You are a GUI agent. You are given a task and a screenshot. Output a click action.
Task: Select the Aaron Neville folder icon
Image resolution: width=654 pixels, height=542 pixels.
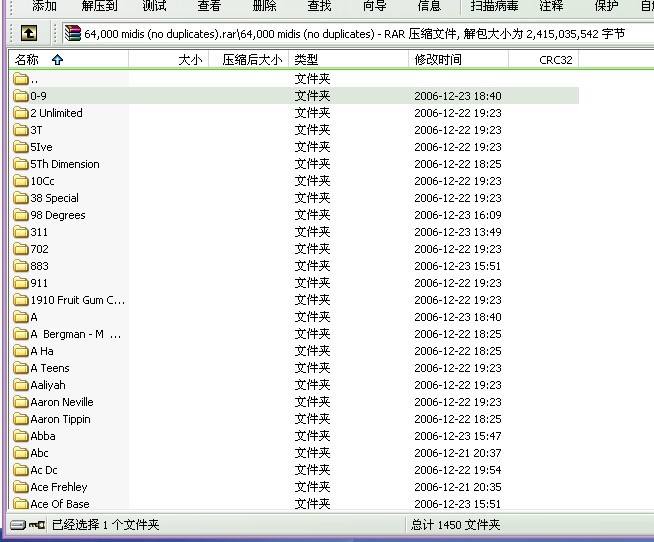pyautogui.click(x=20, y=402)
